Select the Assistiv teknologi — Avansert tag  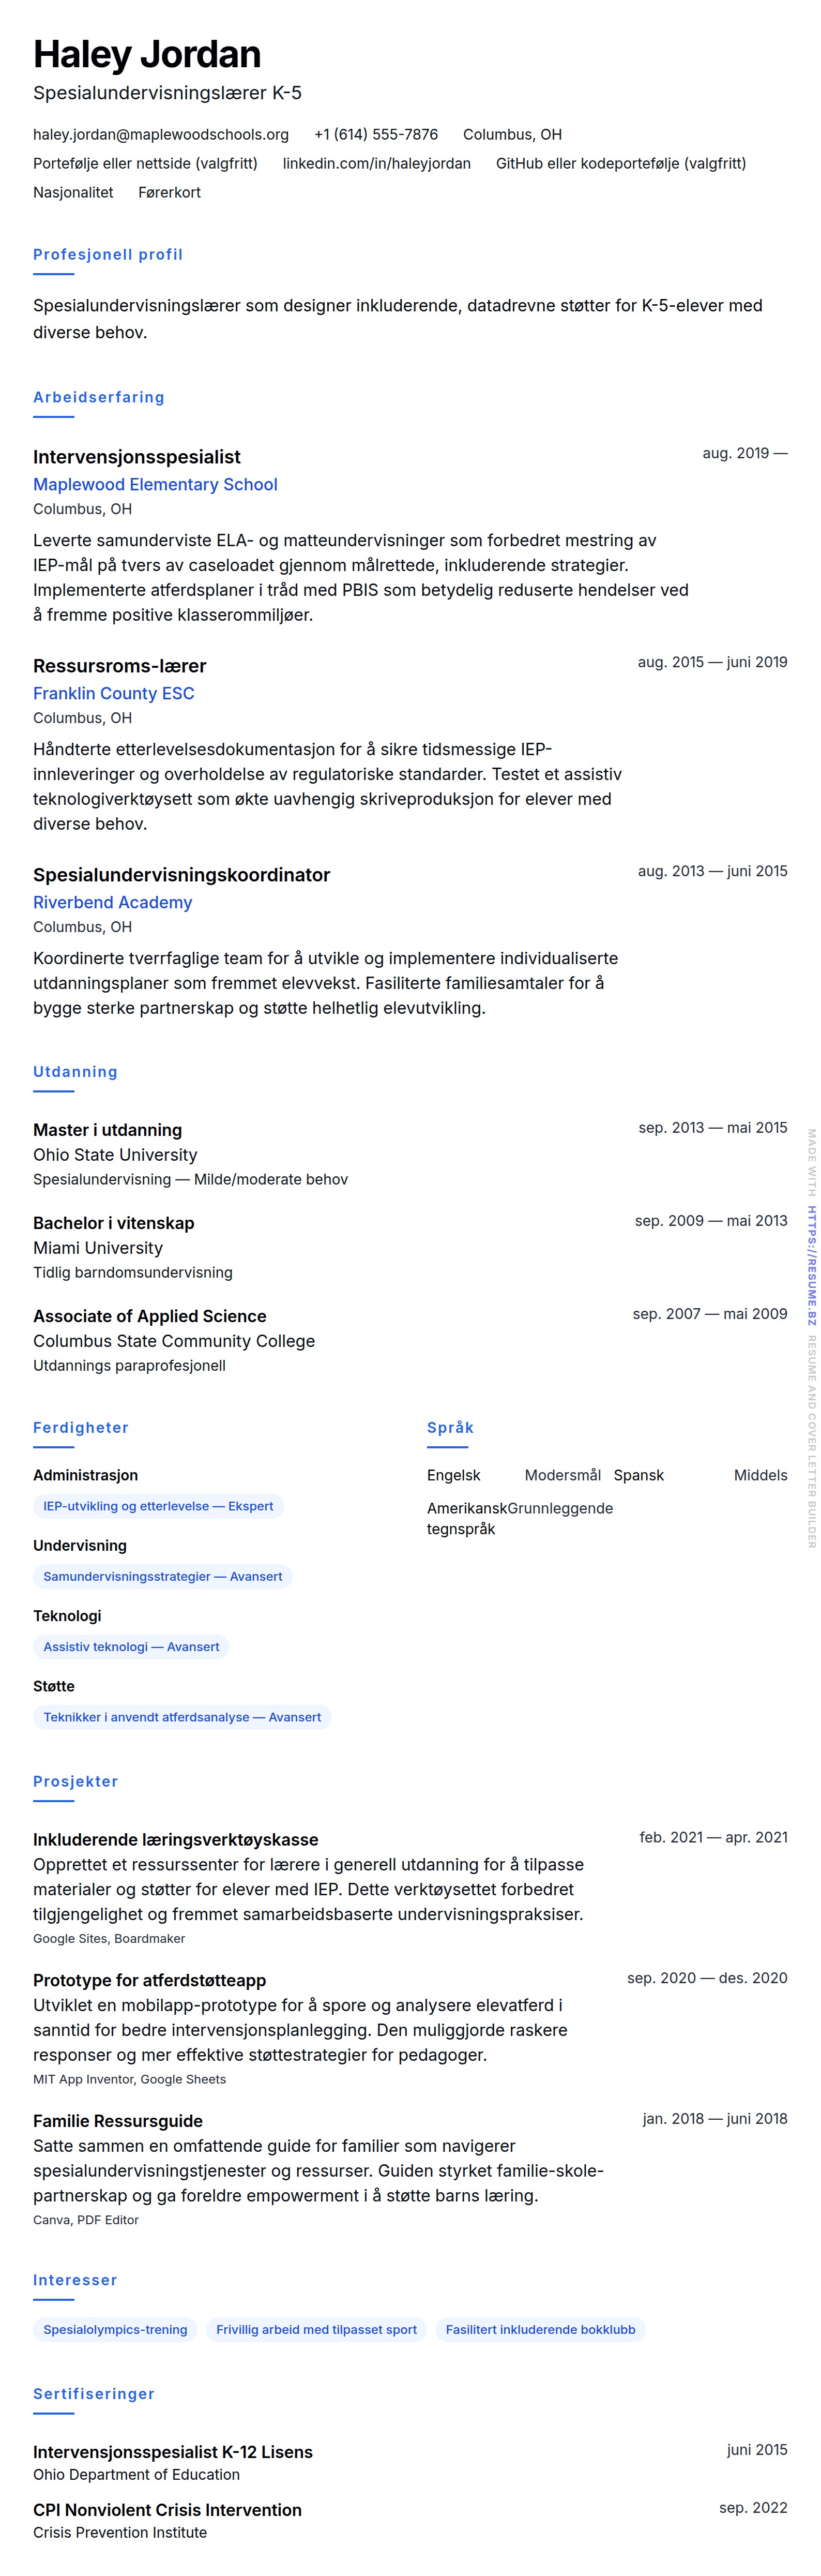[131, 1647]
